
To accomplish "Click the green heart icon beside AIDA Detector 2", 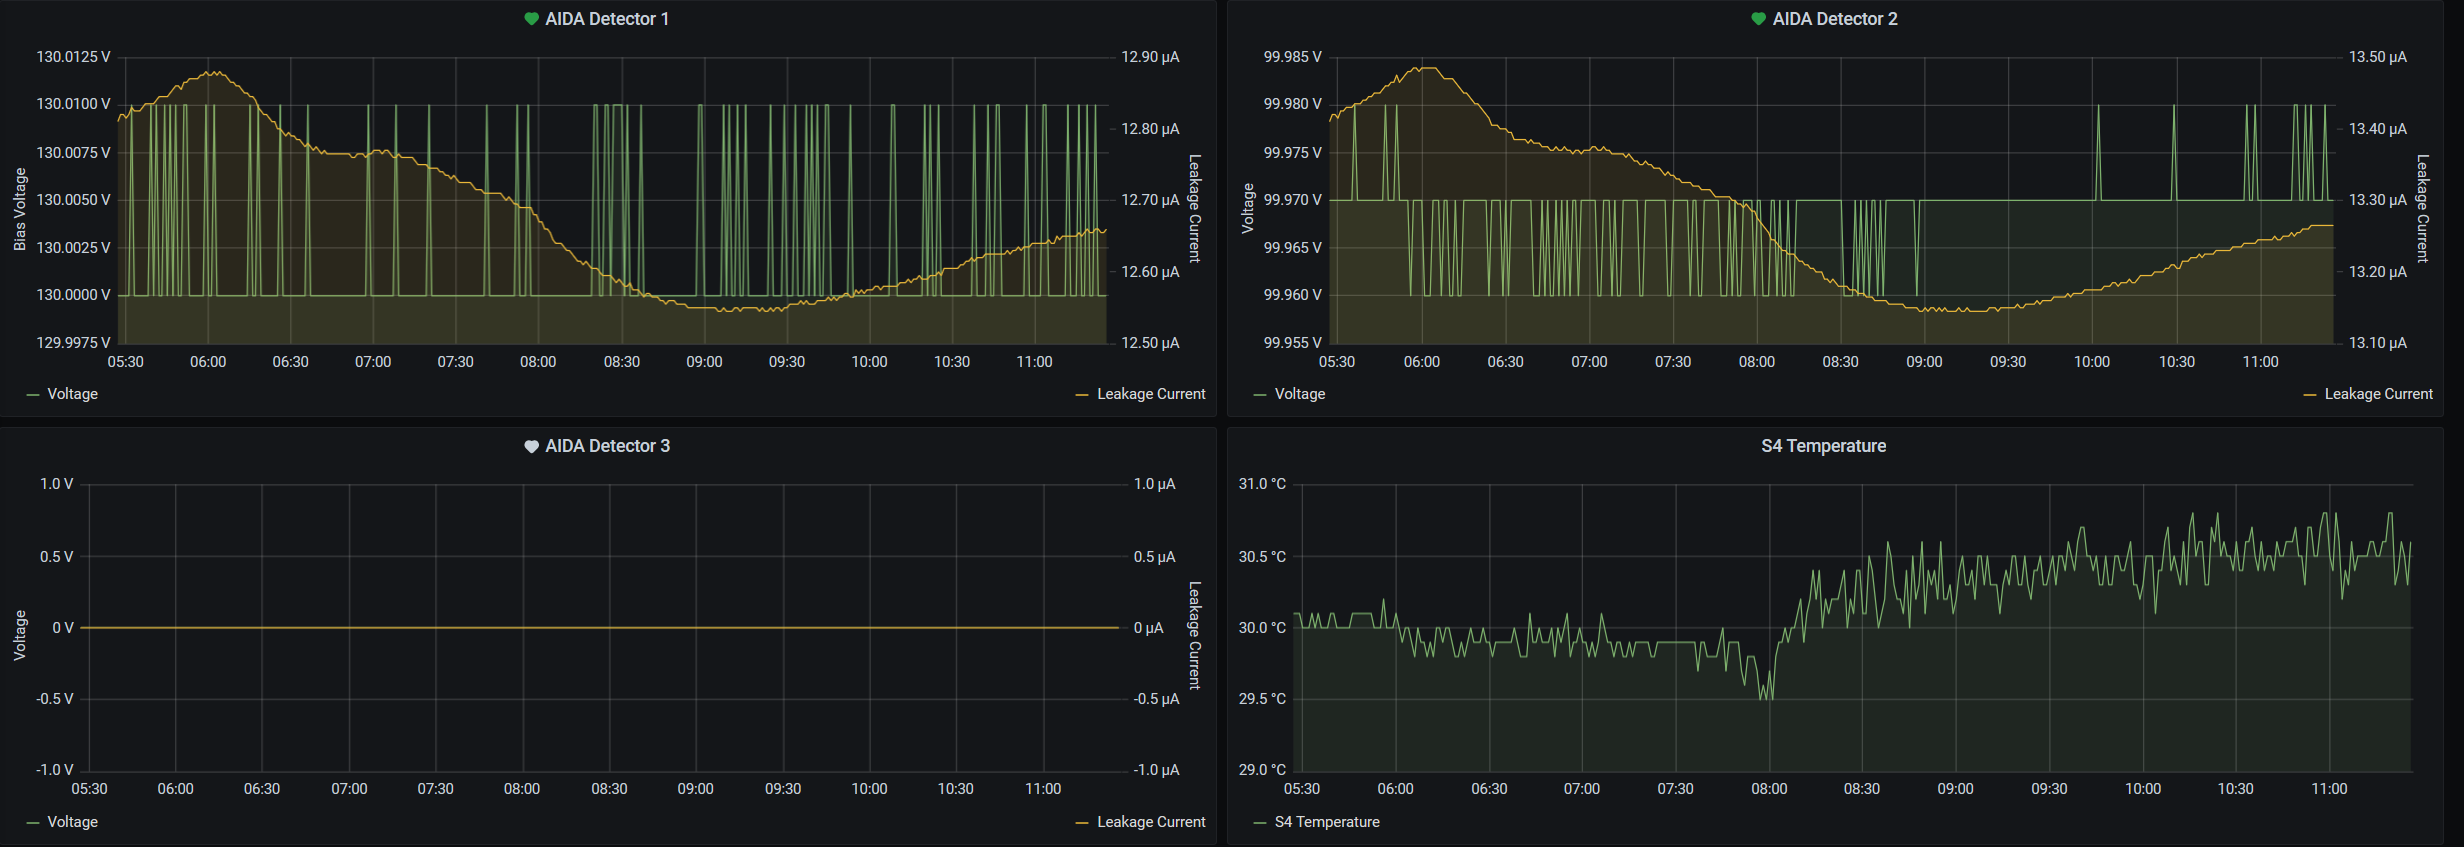I will coord(1758,19).
